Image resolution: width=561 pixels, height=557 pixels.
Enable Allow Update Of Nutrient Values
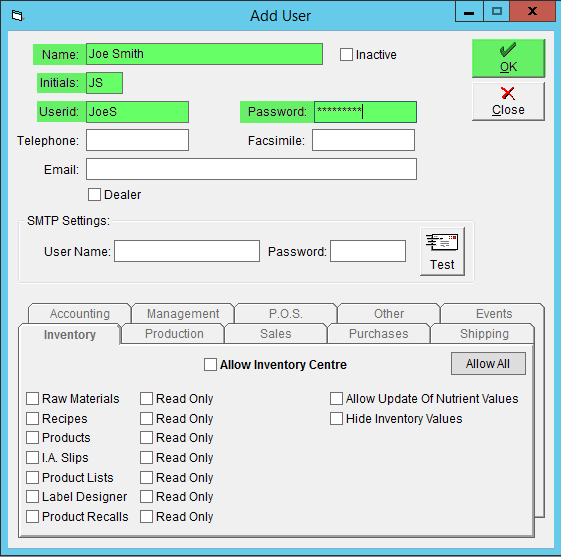point(336,399)
